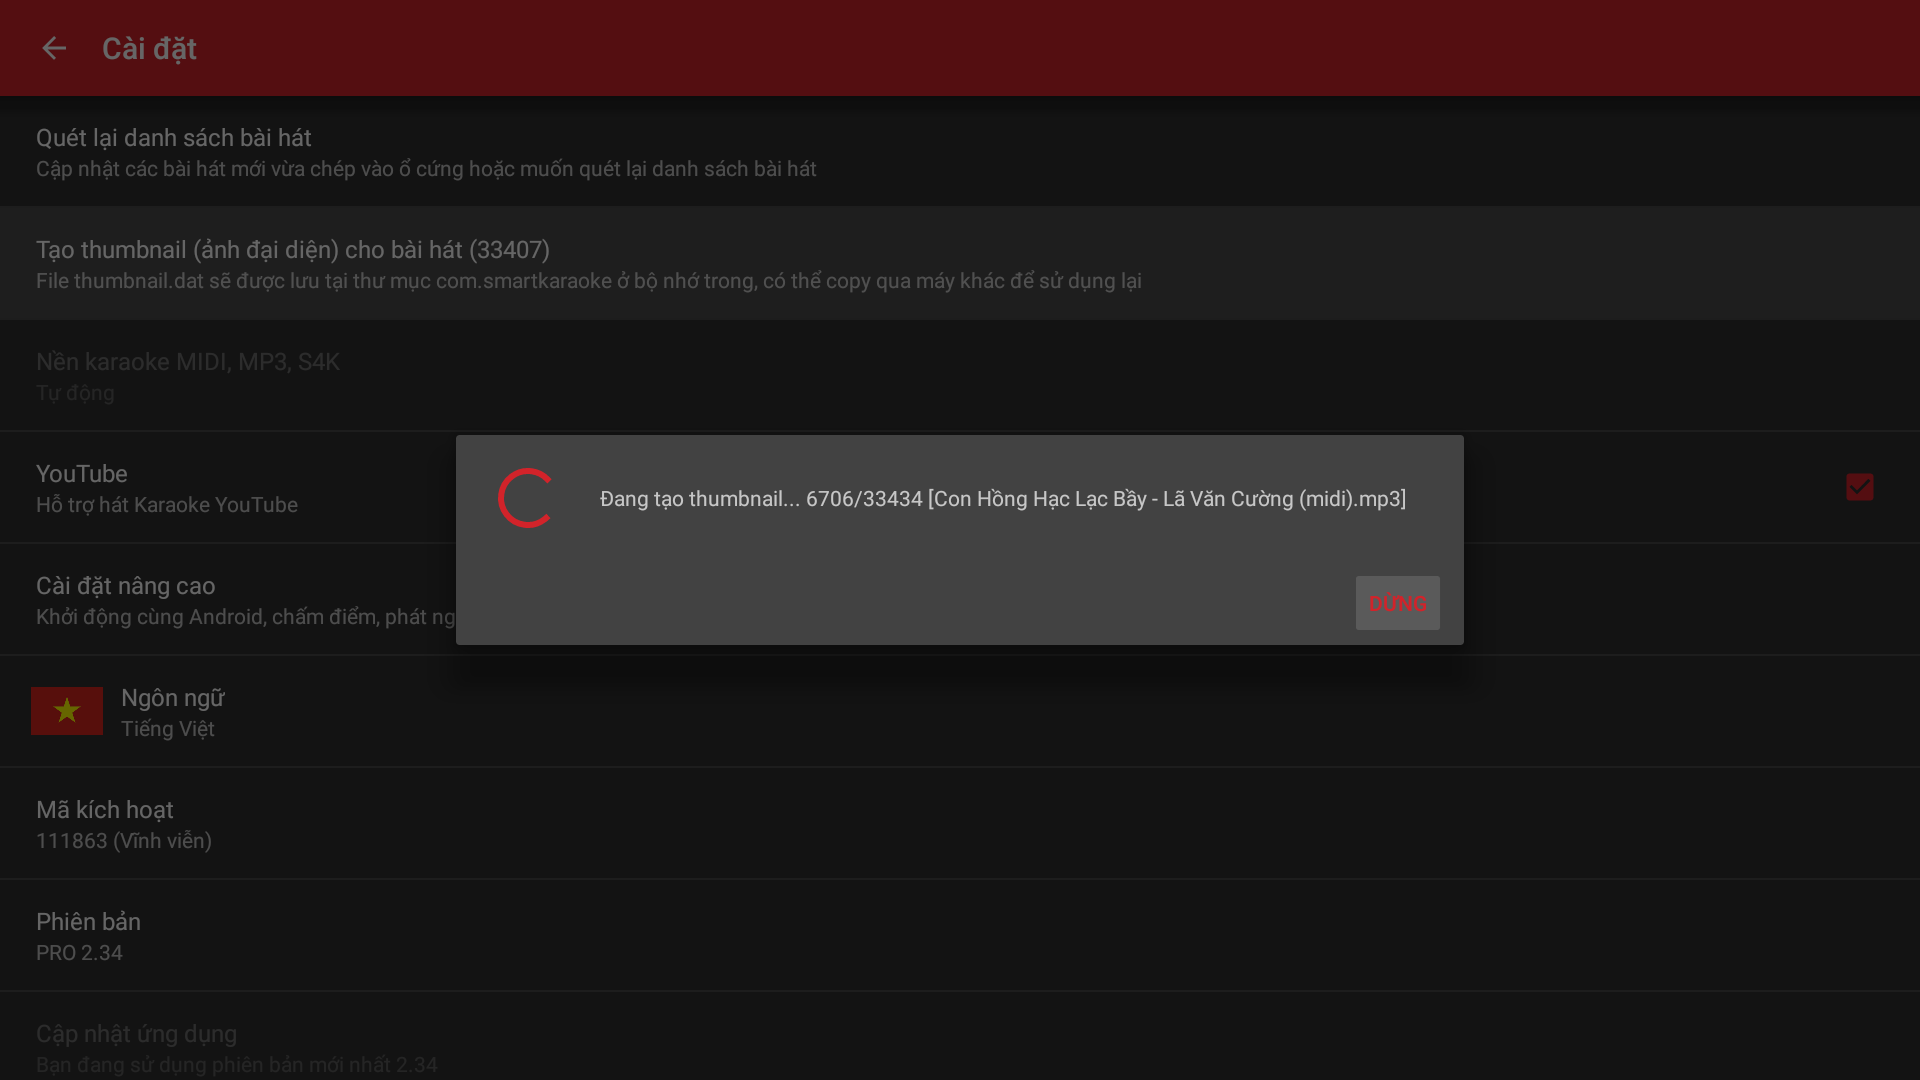Expand Cài đặt nâng cao settings

point(228,600)
